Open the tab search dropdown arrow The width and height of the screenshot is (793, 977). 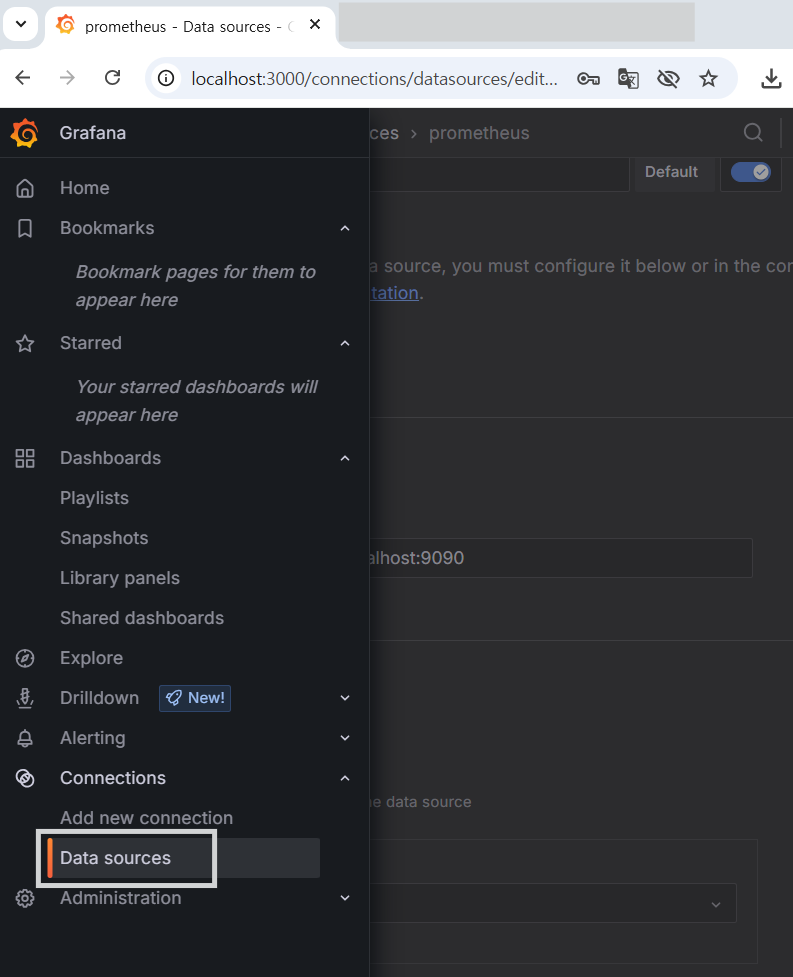pos(21,24)
